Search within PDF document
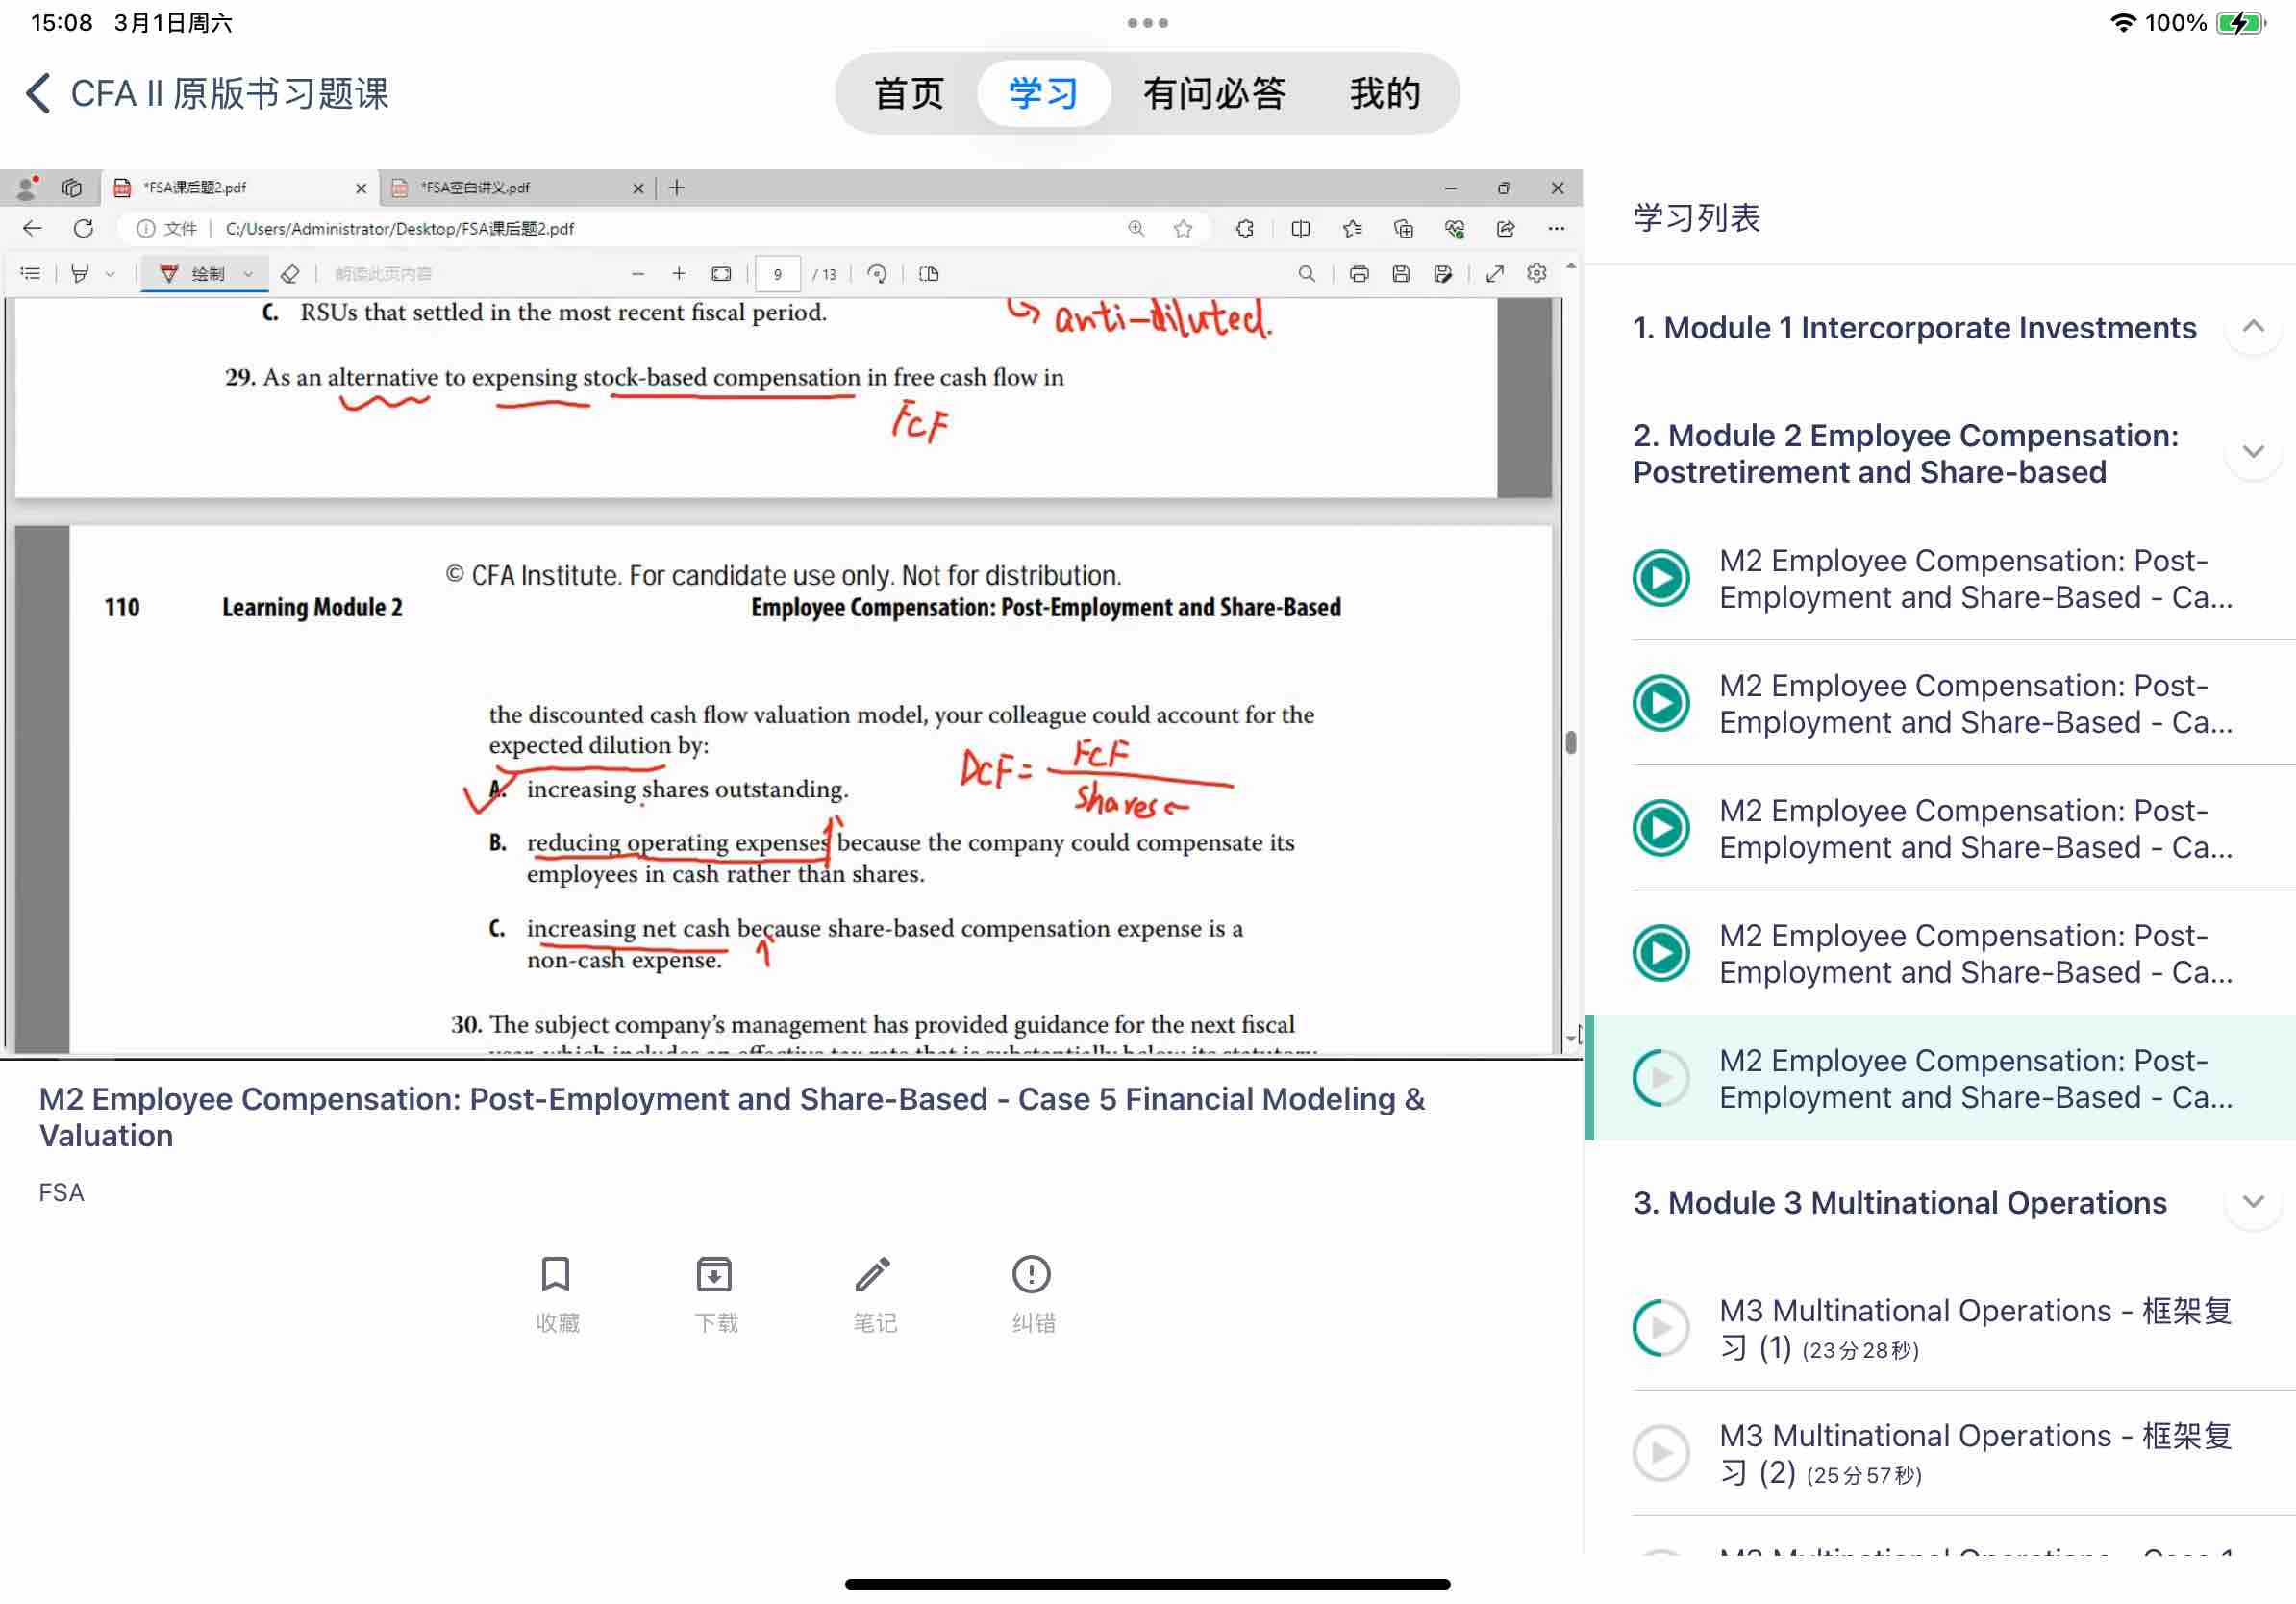 click(x=1306, y=274)
